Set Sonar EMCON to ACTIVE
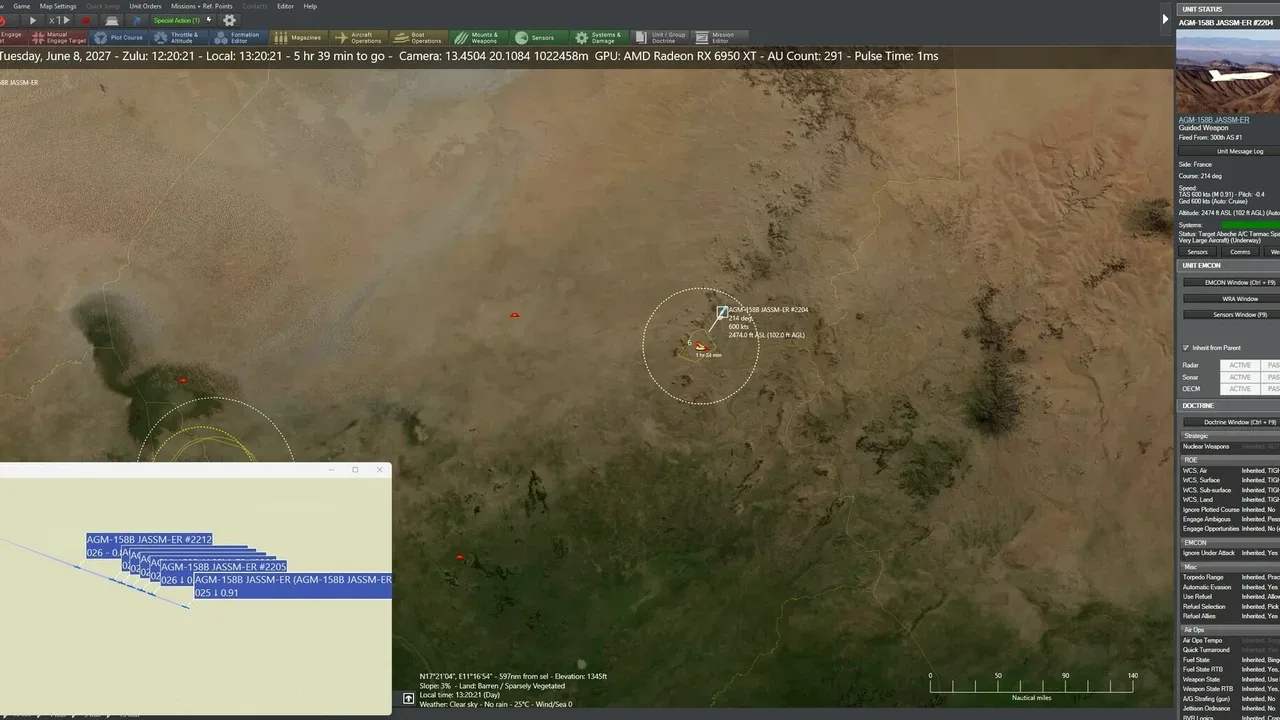Viewport: 1280px width, 720px height. (1239, 377)
